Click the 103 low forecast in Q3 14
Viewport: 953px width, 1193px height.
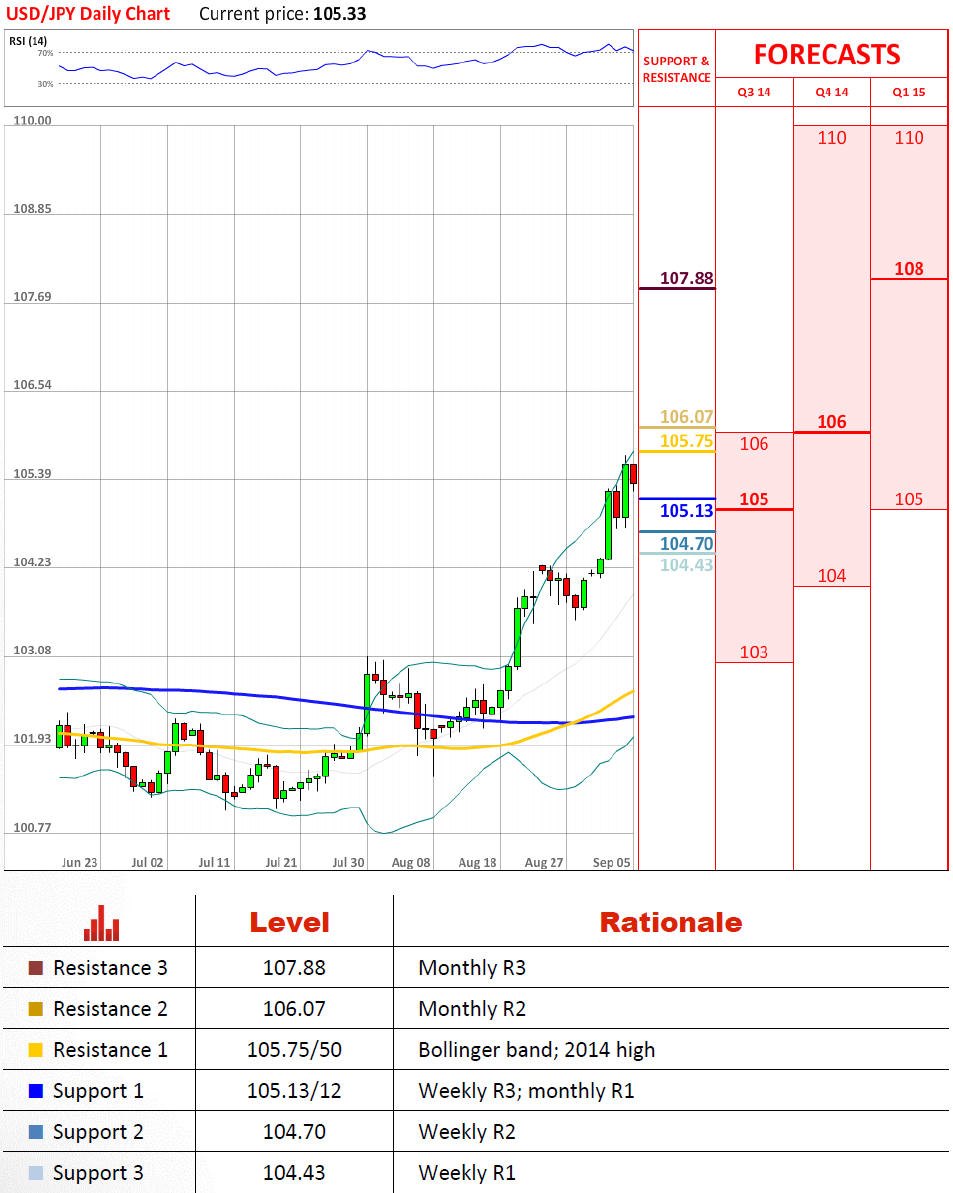pos(754,653)
